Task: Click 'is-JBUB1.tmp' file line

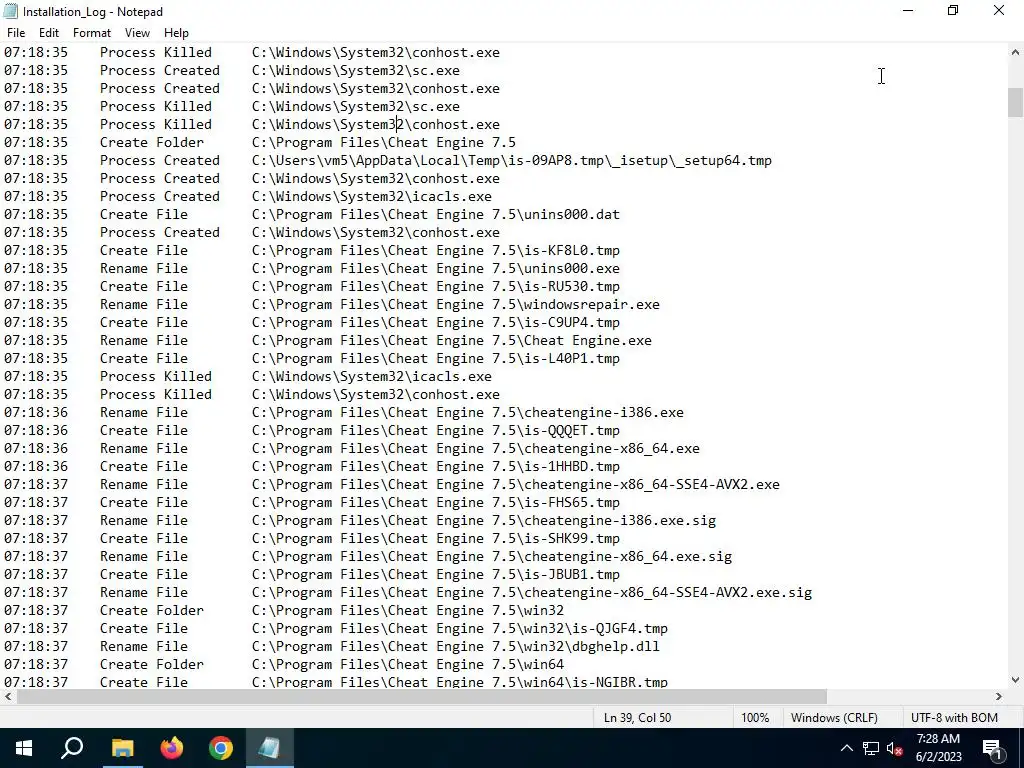Action: pyautogui.click(x=312, y=575)
